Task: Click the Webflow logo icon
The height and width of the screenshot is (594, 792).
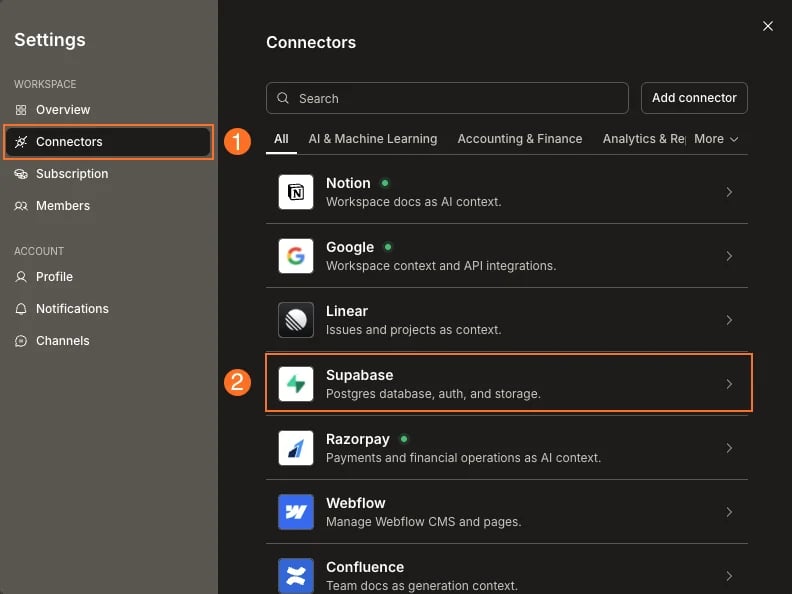Action: tap(296, 512)
